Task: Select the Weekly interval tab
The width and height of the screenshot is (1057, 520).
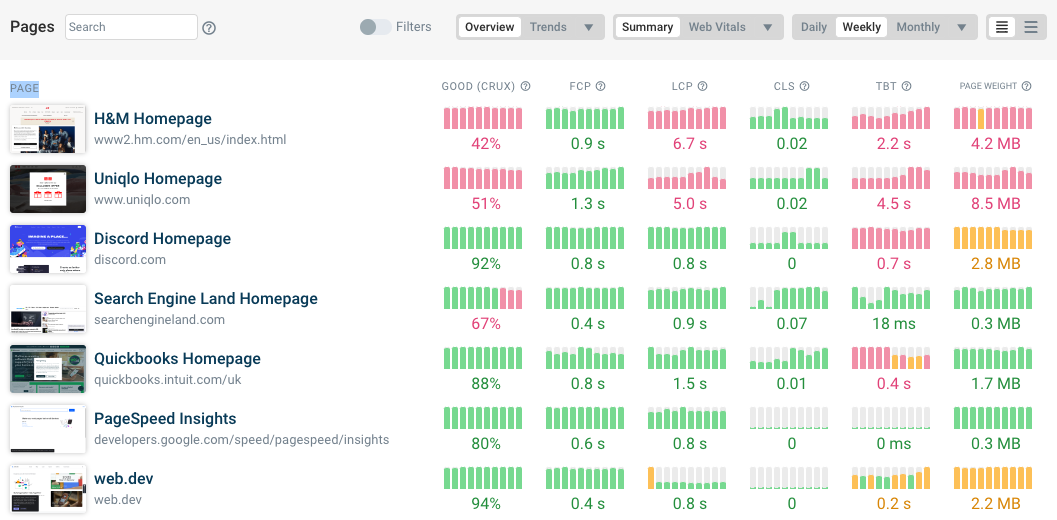Action: [x=862, y=27]
